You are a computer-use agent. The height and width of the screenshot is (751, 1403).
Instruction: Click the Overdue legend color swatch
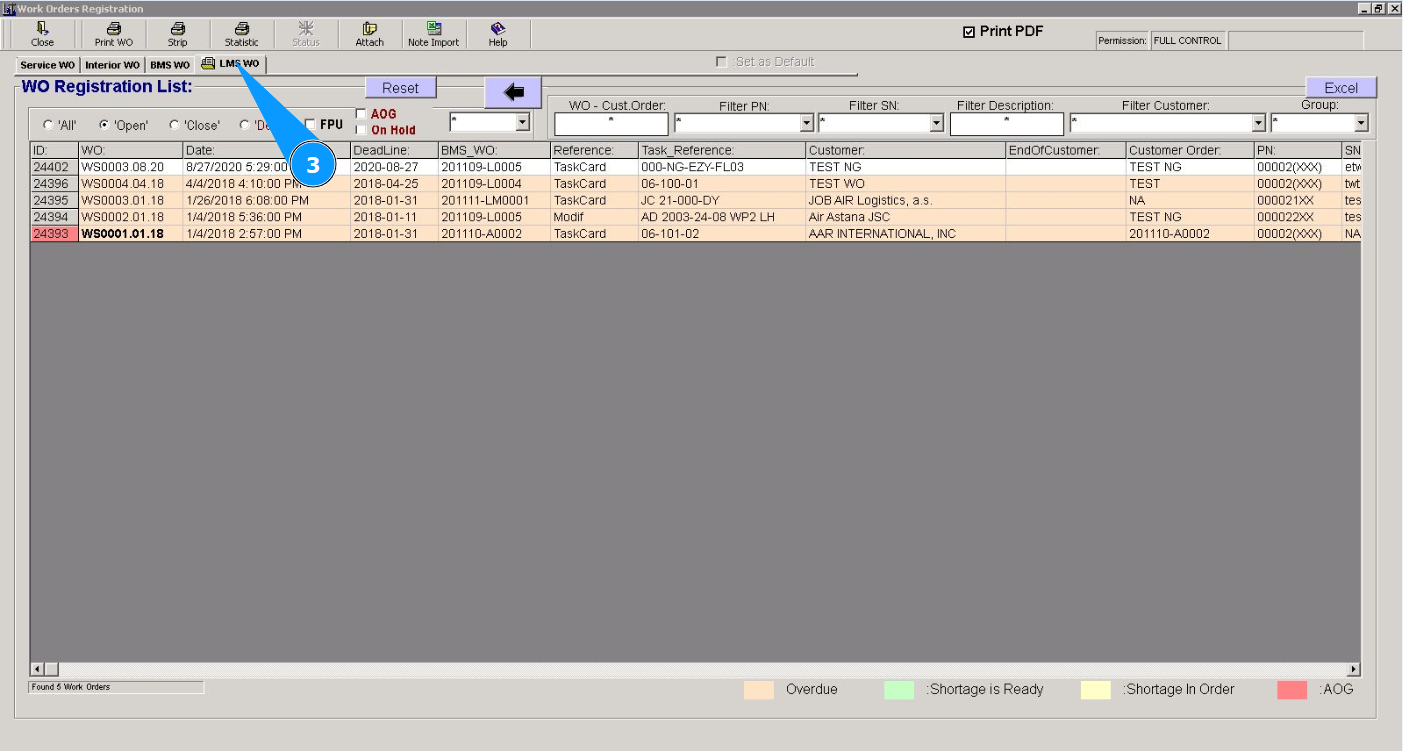tap(759, 690)
